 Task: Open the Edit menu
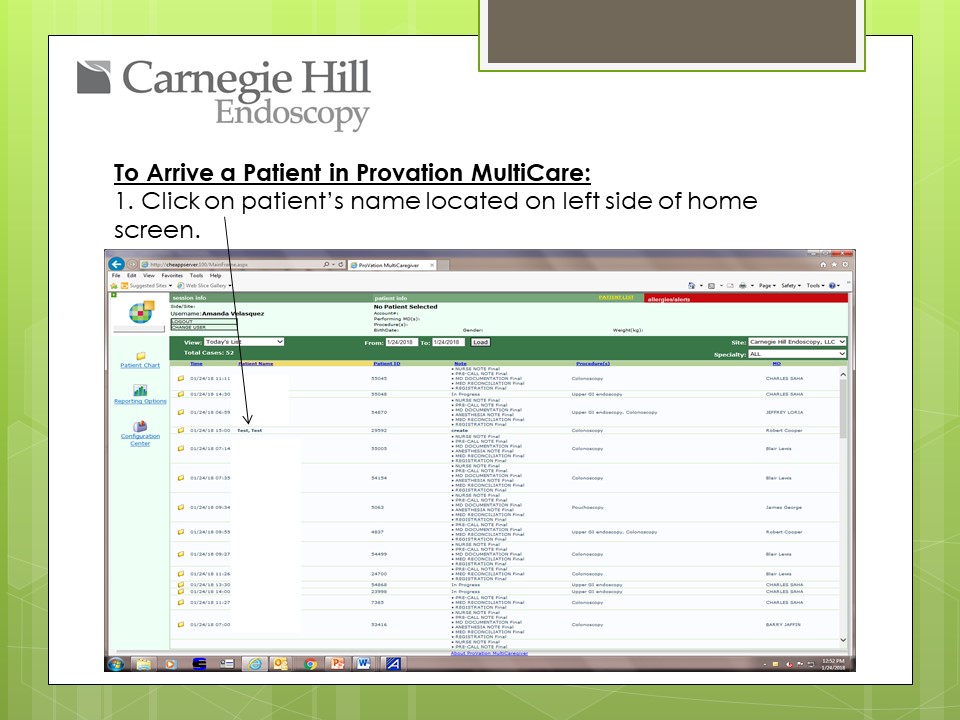132,276
